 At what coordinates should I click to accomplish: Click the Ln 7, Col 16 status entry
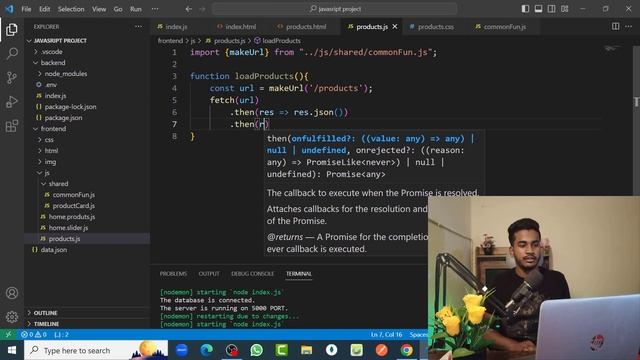386,334
